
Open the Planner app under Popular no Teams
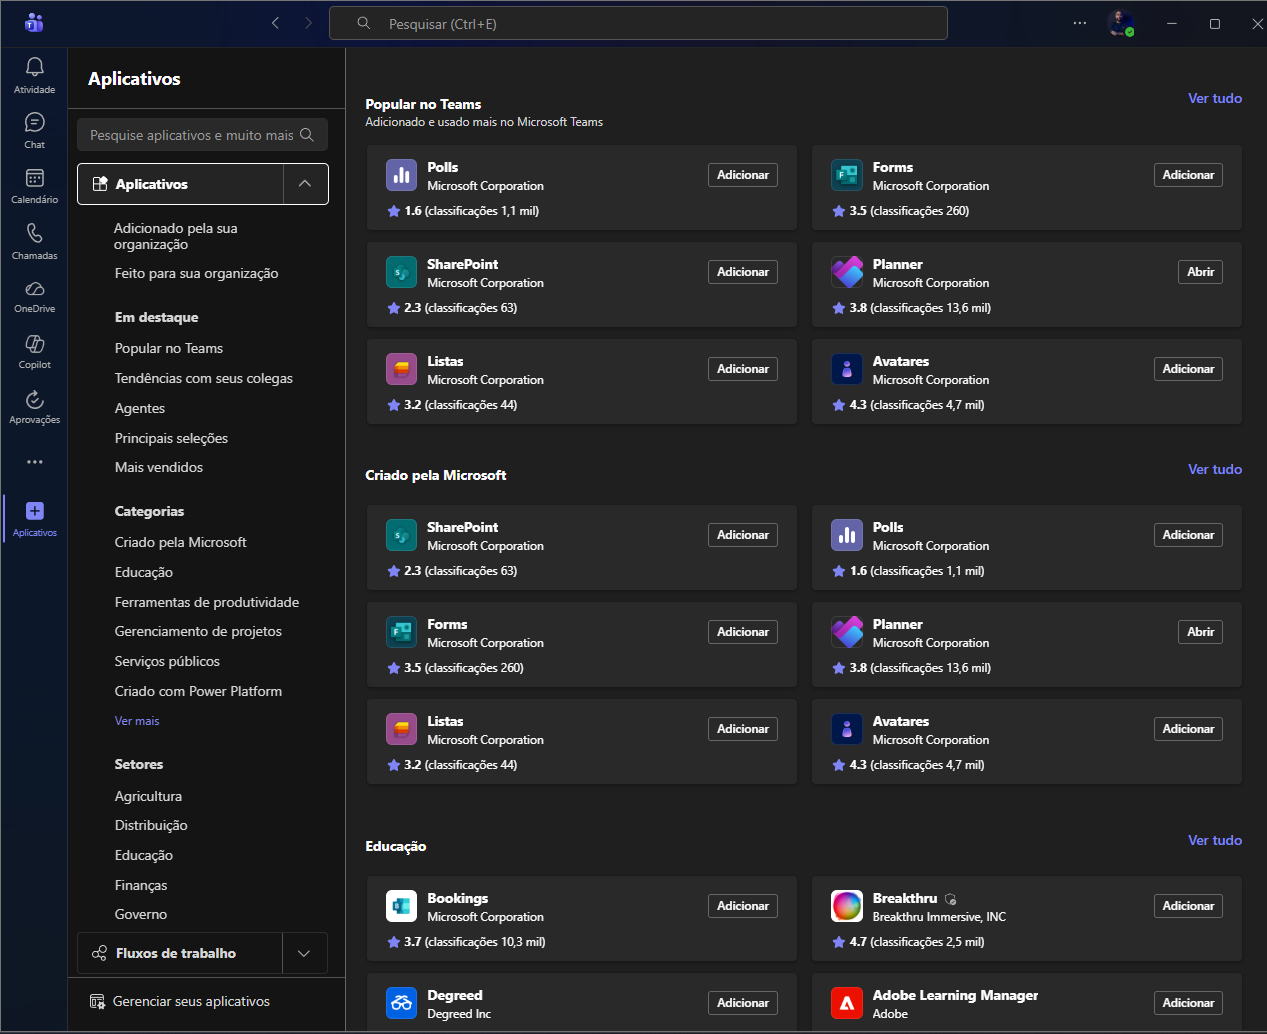1199,272
